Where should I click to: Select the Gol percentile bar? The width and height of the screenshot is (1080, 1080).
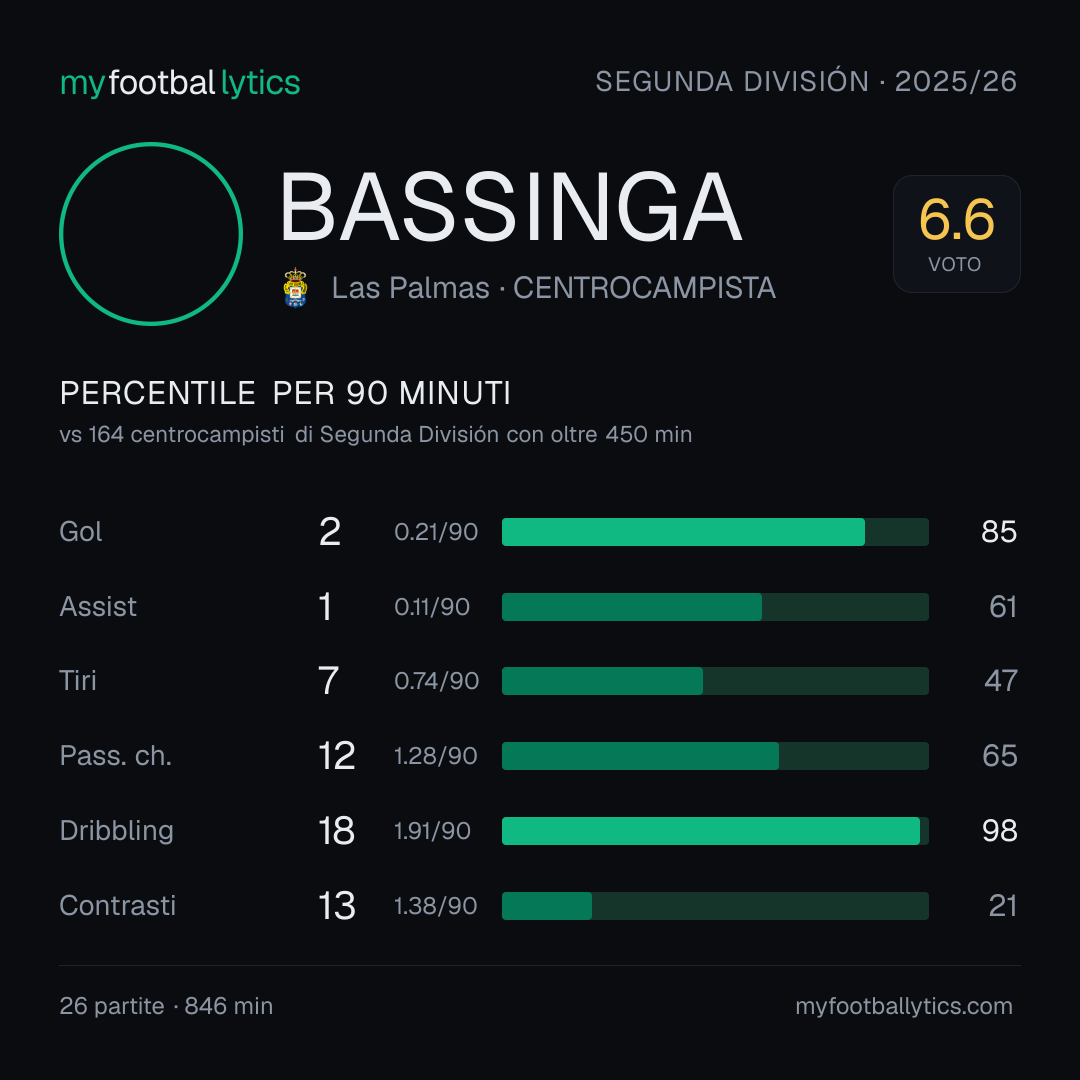715,532
